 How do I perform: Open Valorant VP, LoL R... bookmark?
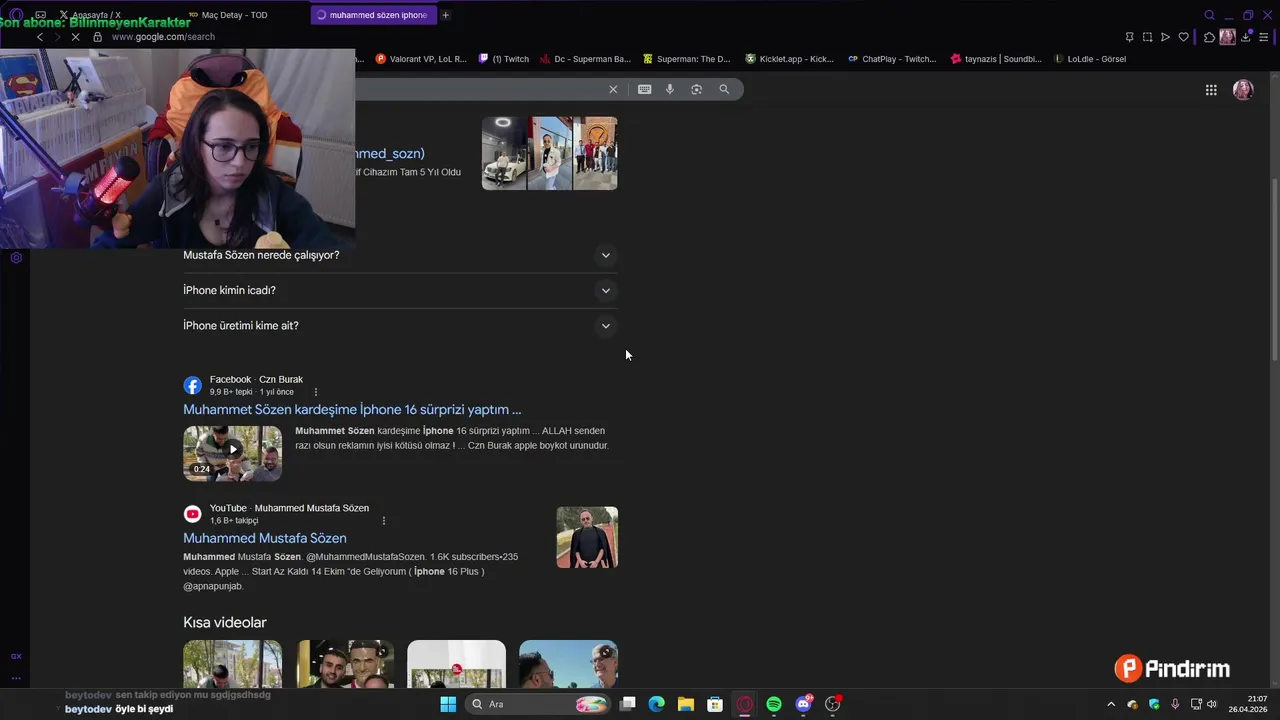coord(421,59)
